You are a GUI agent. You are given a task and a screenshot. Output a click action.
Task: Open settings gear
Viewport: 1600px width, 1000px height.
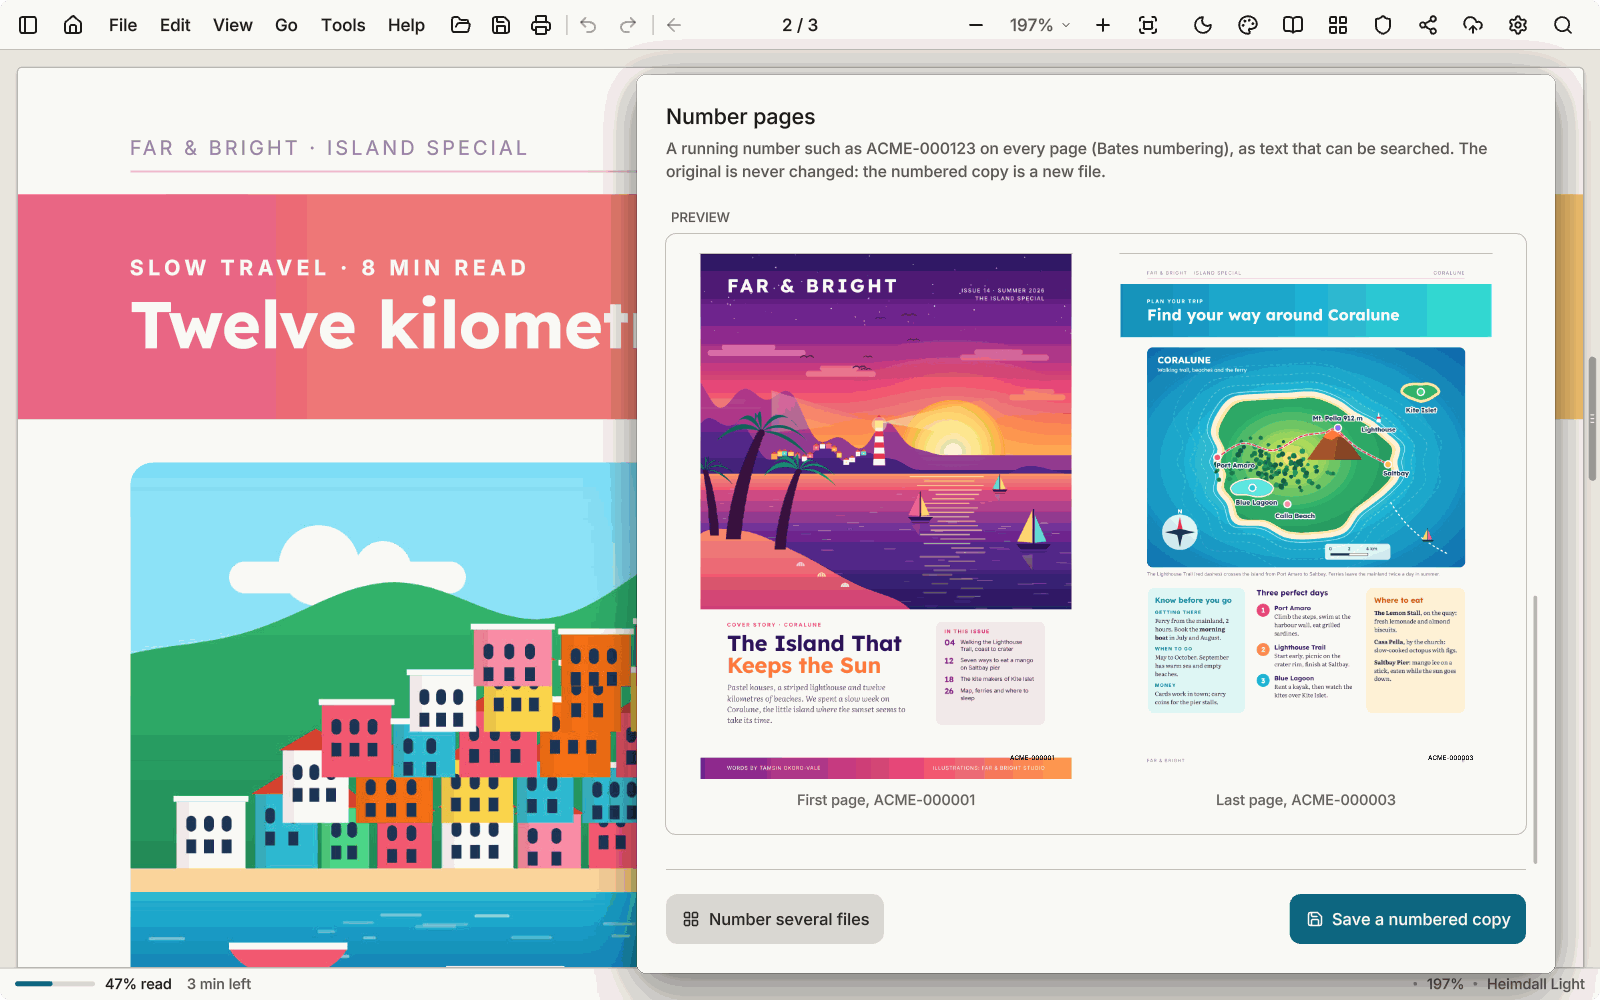tap(1518, 25)
